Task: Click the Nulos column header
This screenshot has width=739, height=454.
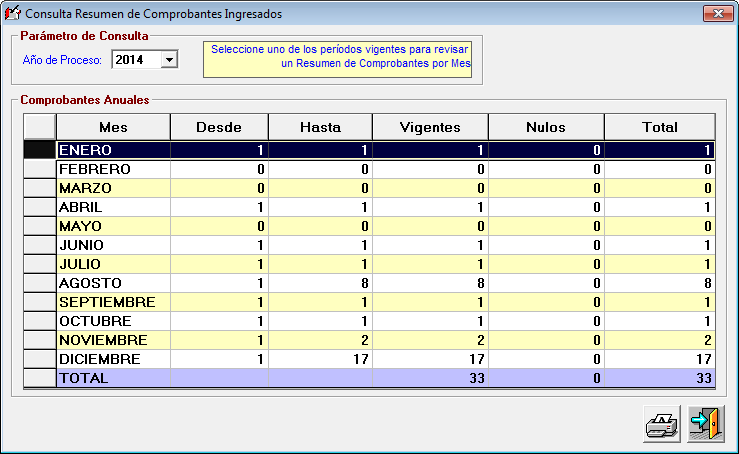Action: click(x=546, y=127)
